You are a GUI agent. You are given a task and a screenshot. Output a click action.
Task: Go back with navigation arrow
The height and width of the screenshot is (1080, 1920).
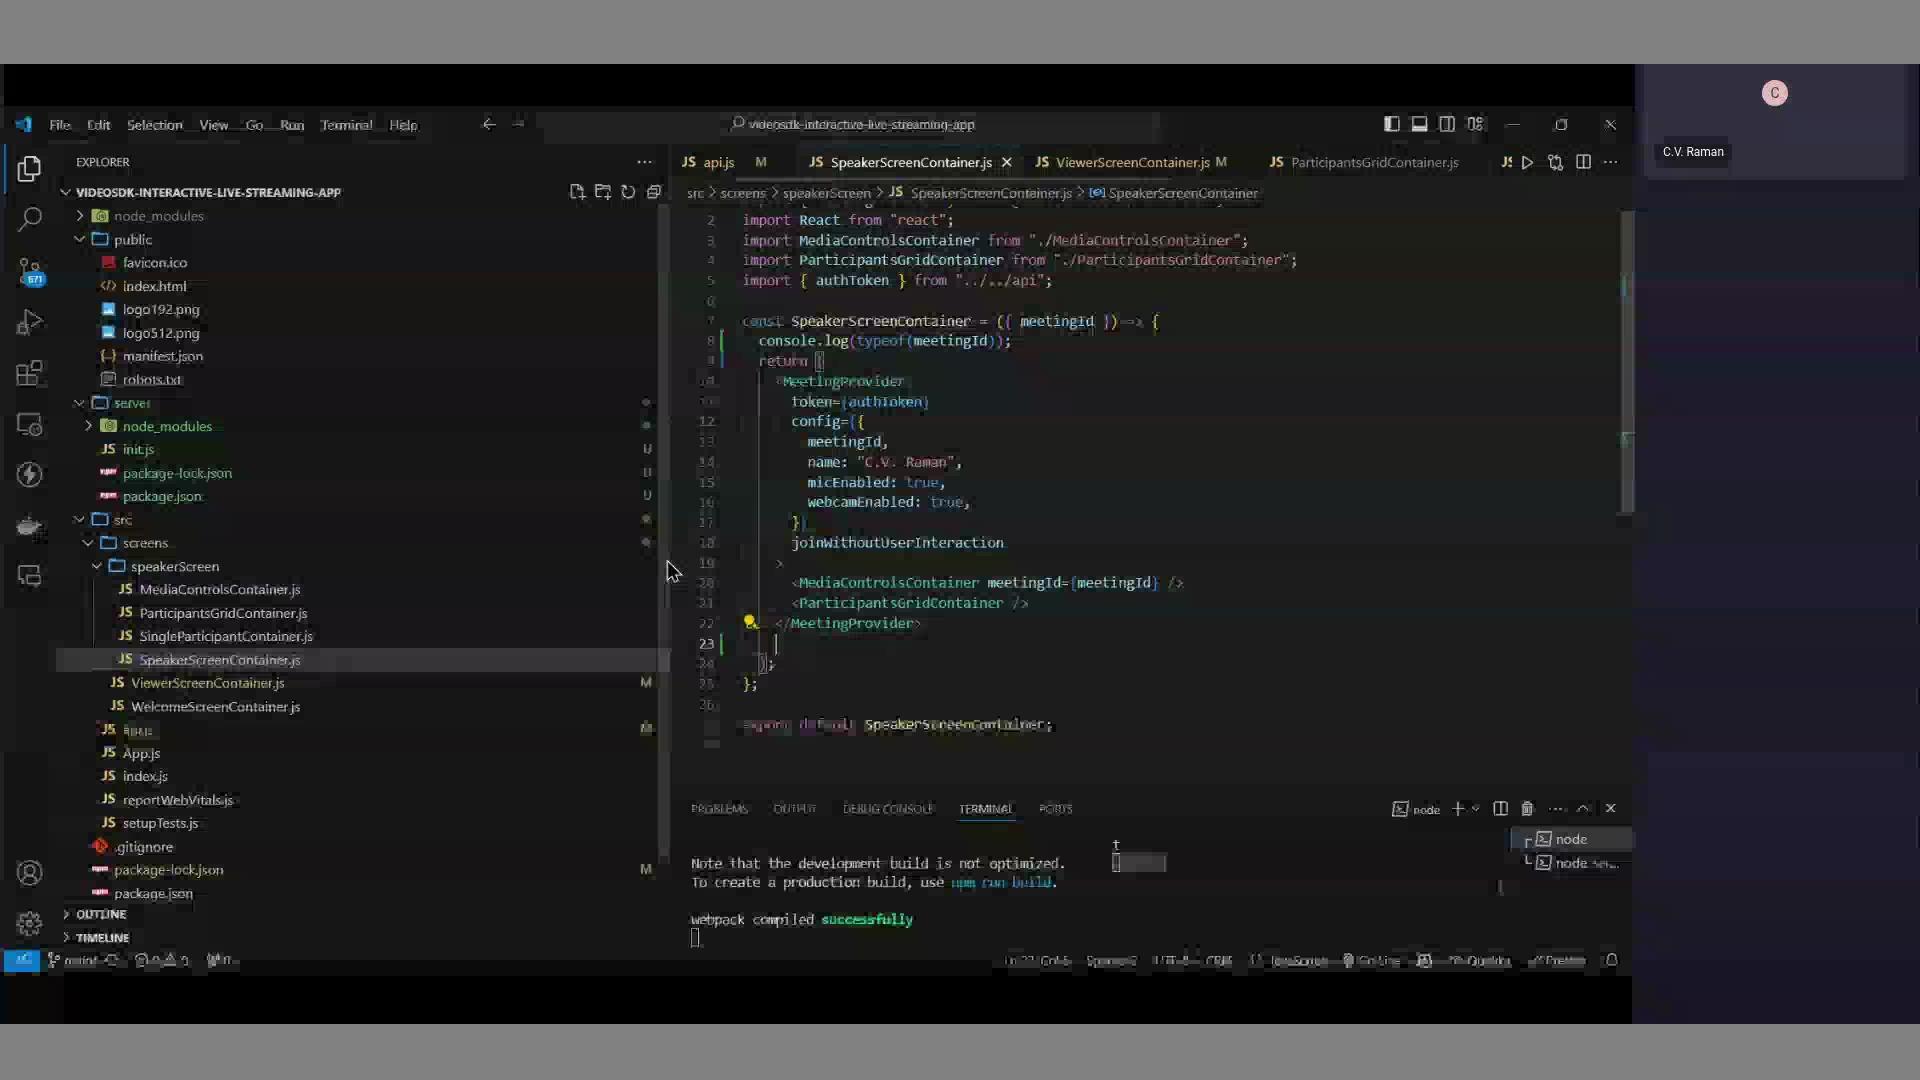(489, 124)
